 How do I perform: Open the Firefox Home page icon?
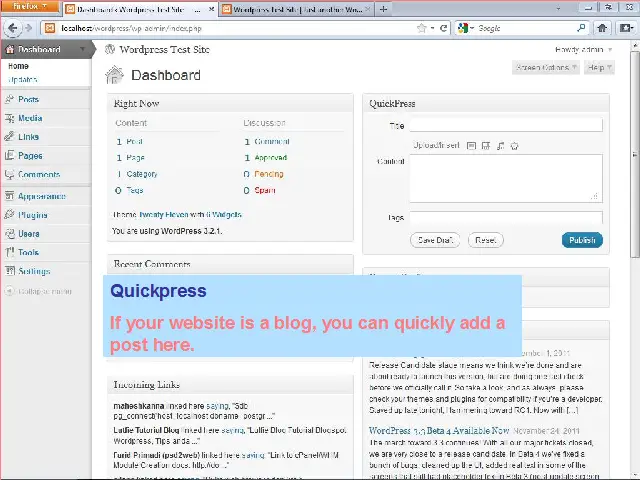click(x=602, y=28)
